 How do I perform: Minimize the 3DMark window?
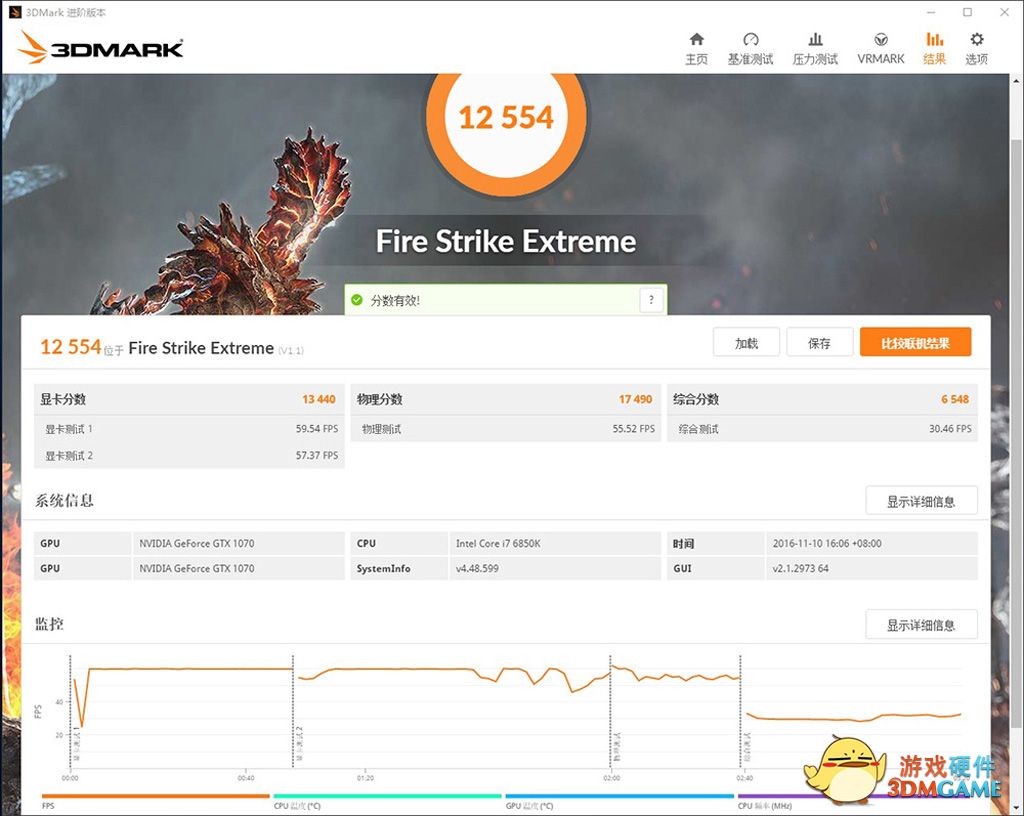click(x=931, y=12)
